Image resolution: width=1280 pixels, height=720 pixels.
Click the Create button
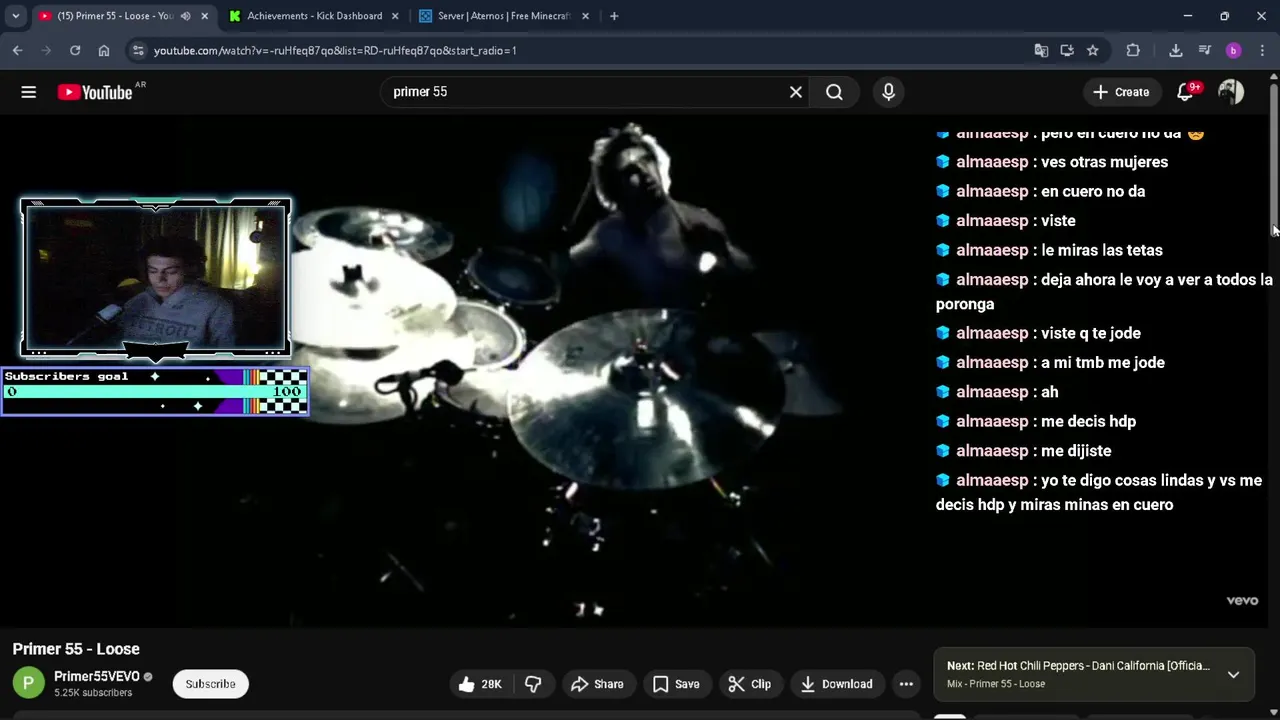[x=1121, y=92]
